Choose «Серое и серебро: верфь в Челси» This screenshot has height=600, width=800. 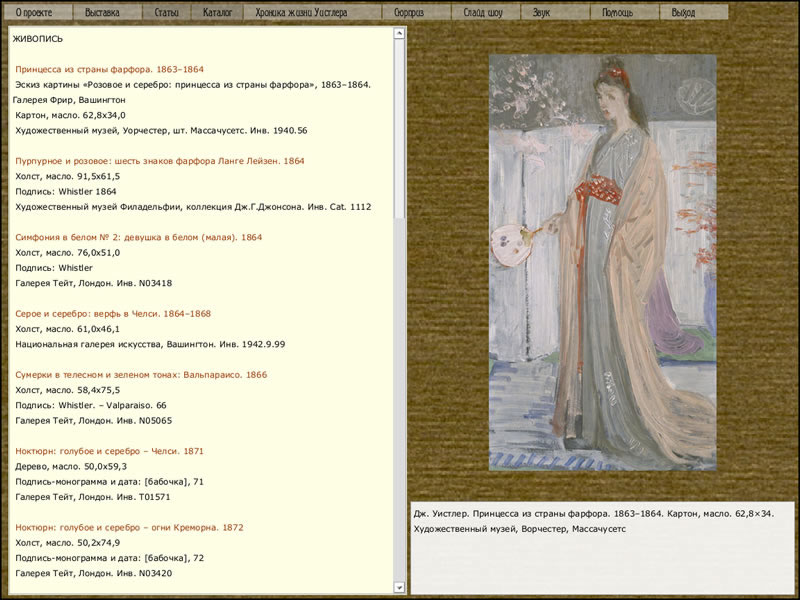113,313
